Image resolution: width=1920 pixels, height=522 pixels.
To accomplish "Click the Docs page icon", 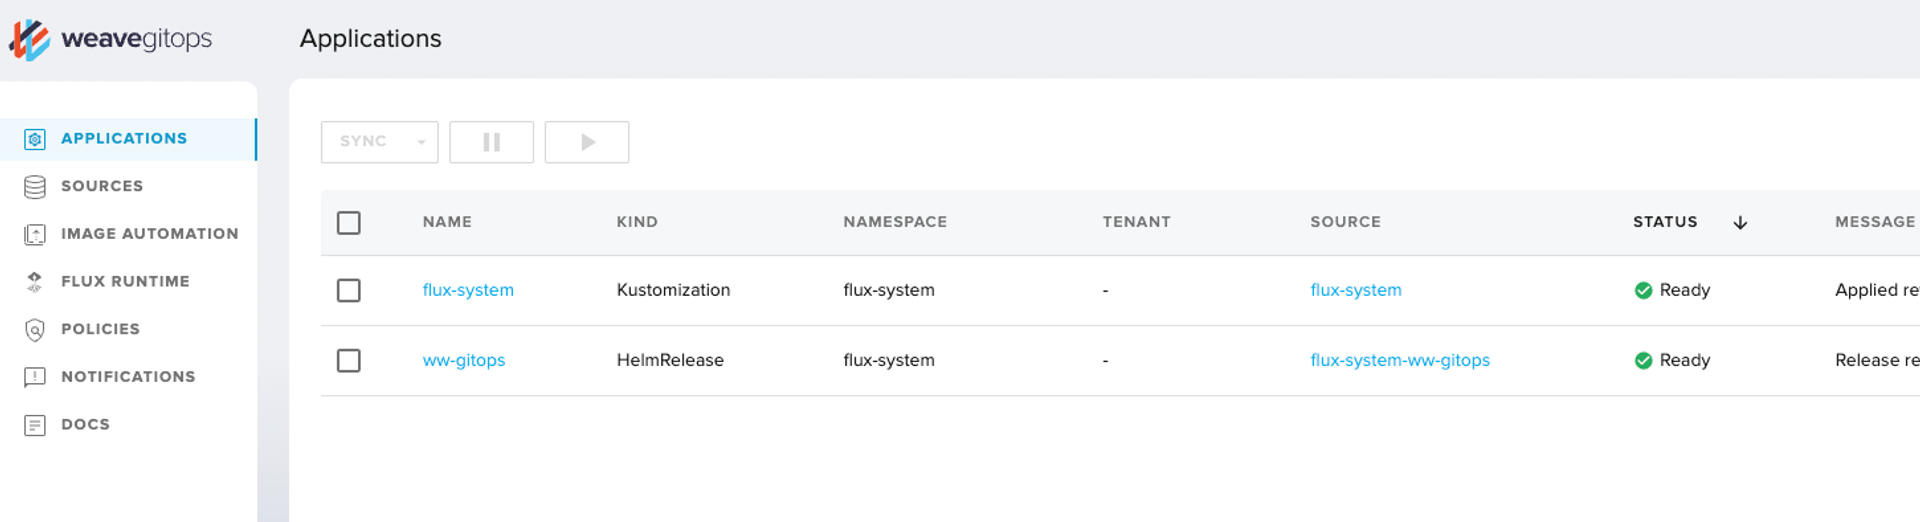I will [35, 425].
